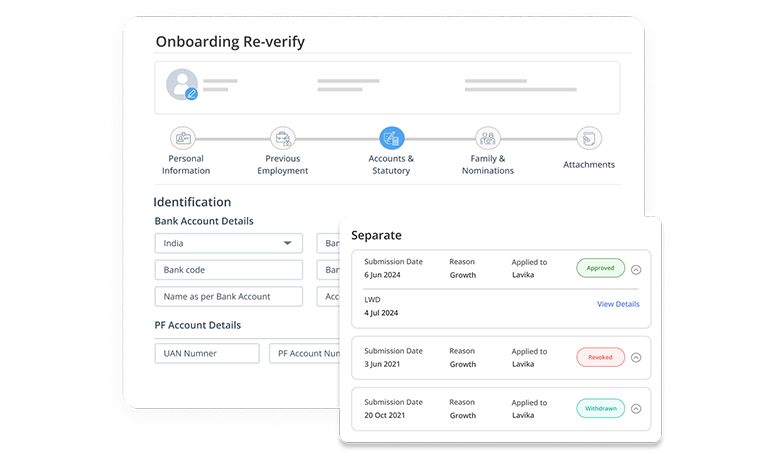Edit profile photo via pencil badge

(x=192, y=94)
